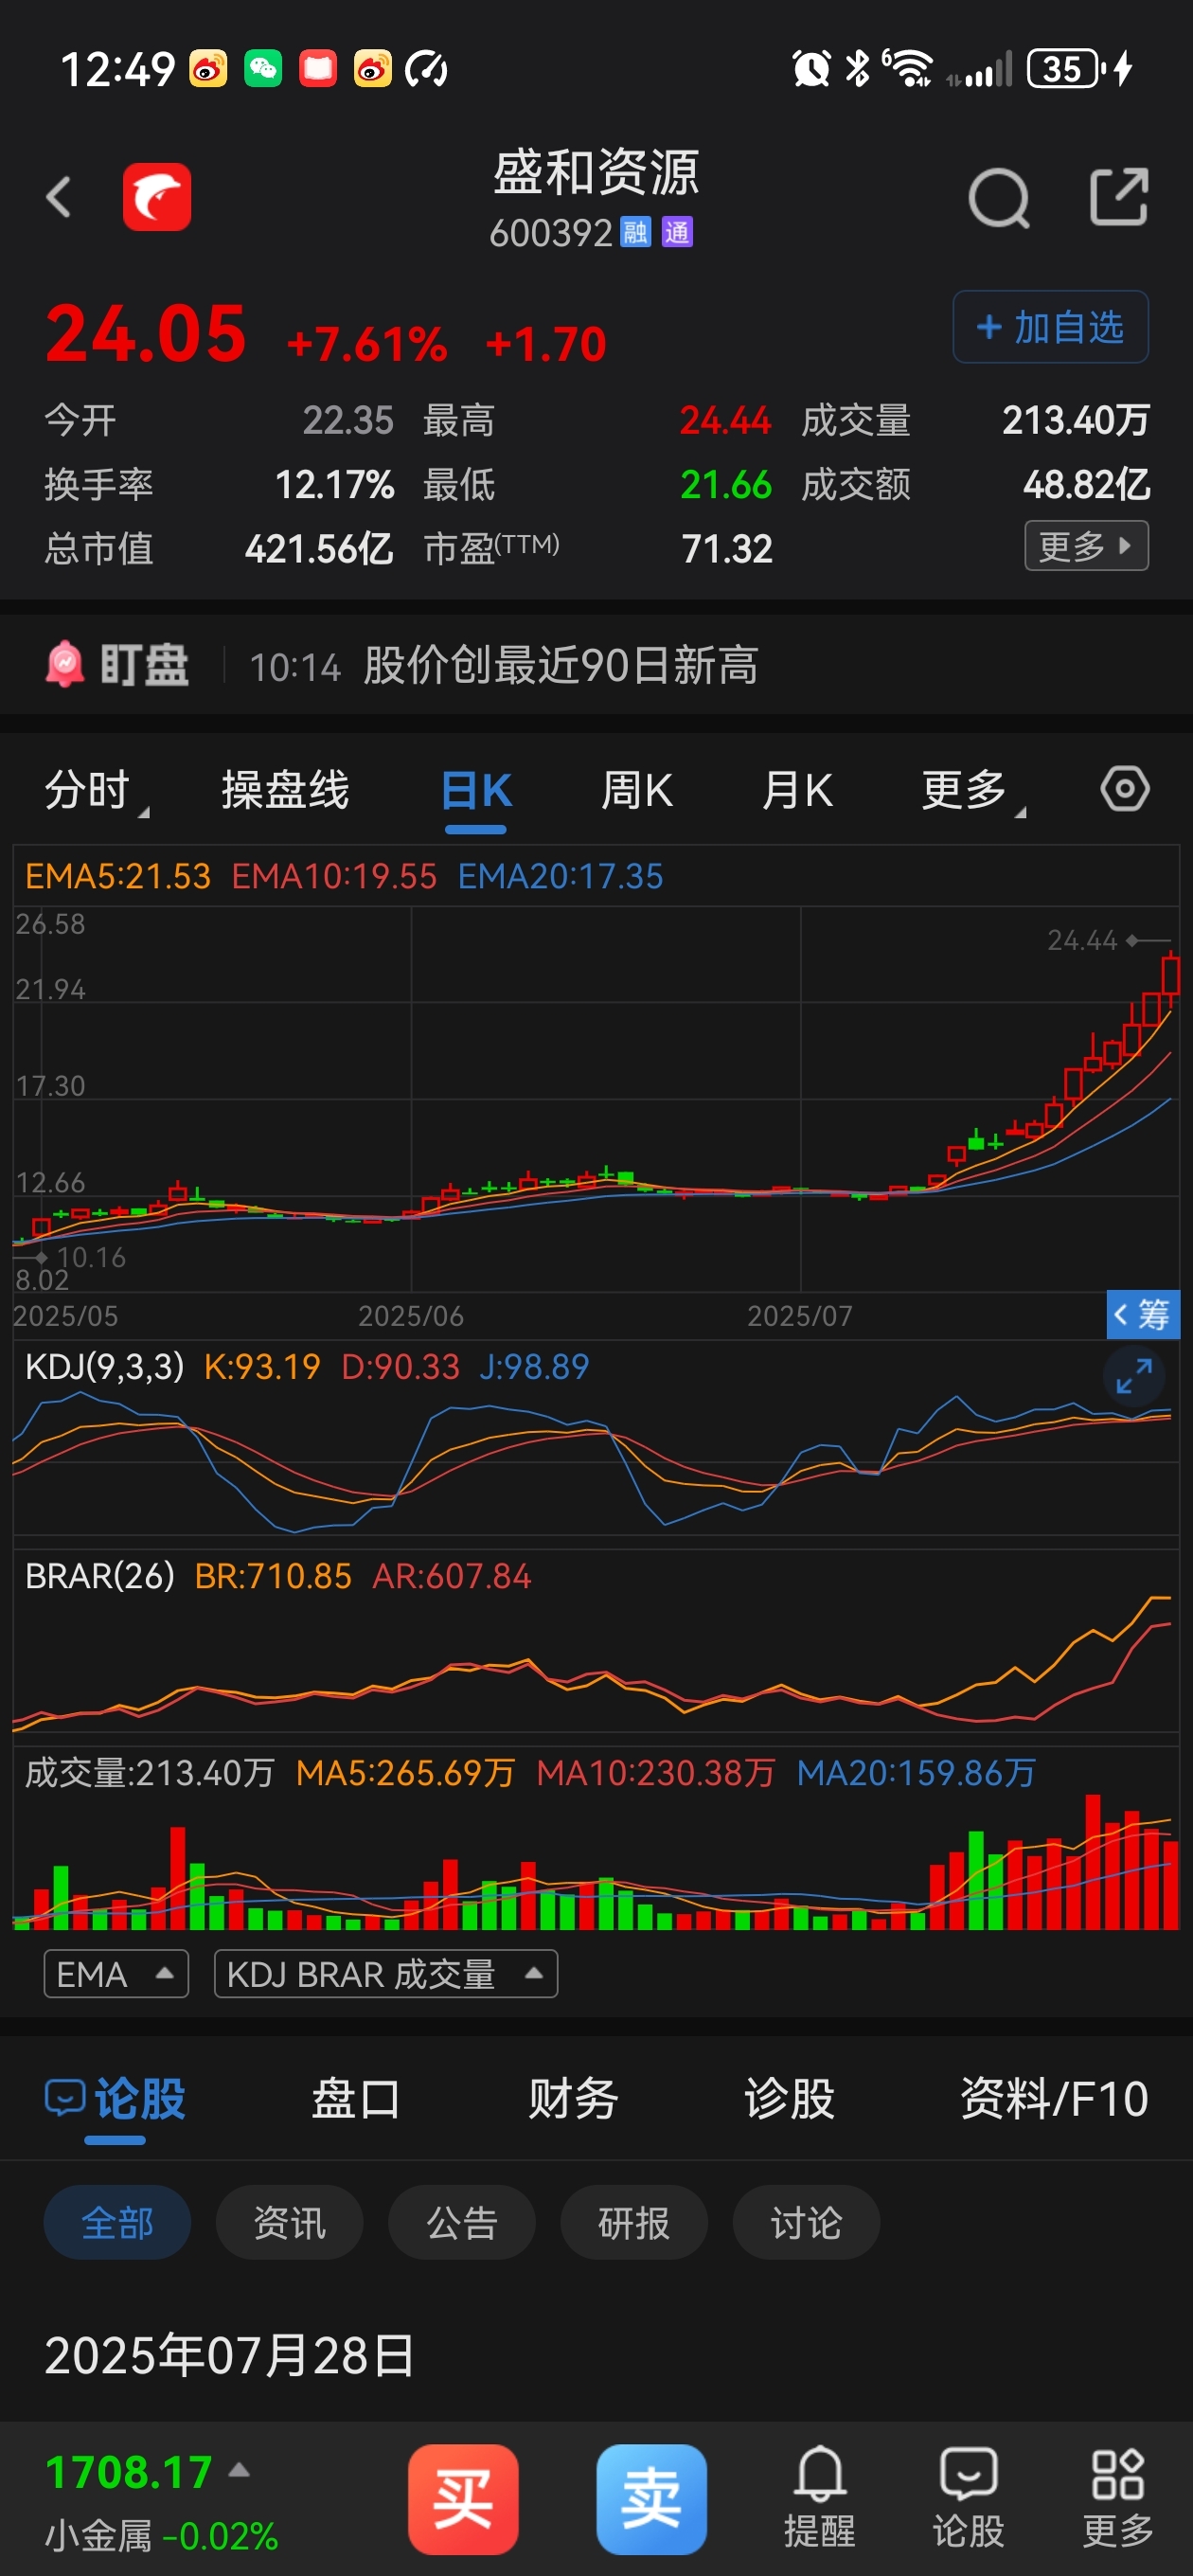Image resolution: width=1193 pixels, height=2576 pixels.
Task: Tap the KDJ(9,3,3) indicator label
Action: pyautogui.click(x=105, y=1367)
